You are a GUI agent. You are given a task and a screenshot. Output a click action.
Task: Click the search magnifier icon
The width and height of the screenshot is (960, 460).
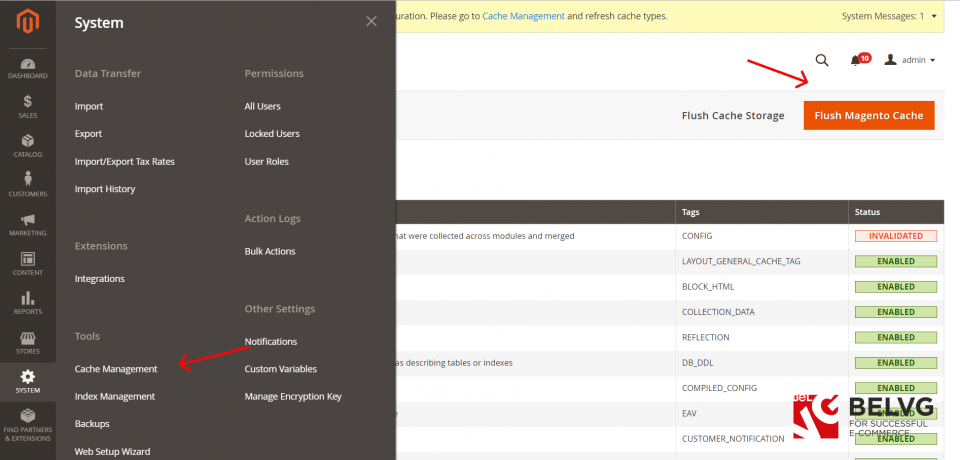822,60
